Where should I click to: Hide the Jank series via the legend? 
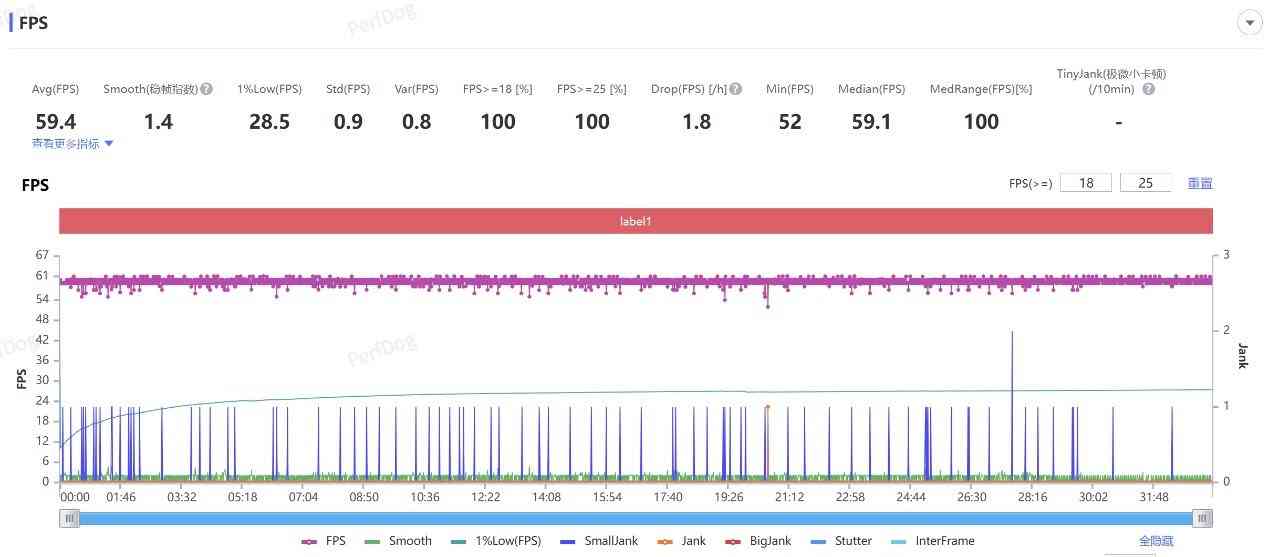click(682, 541)
